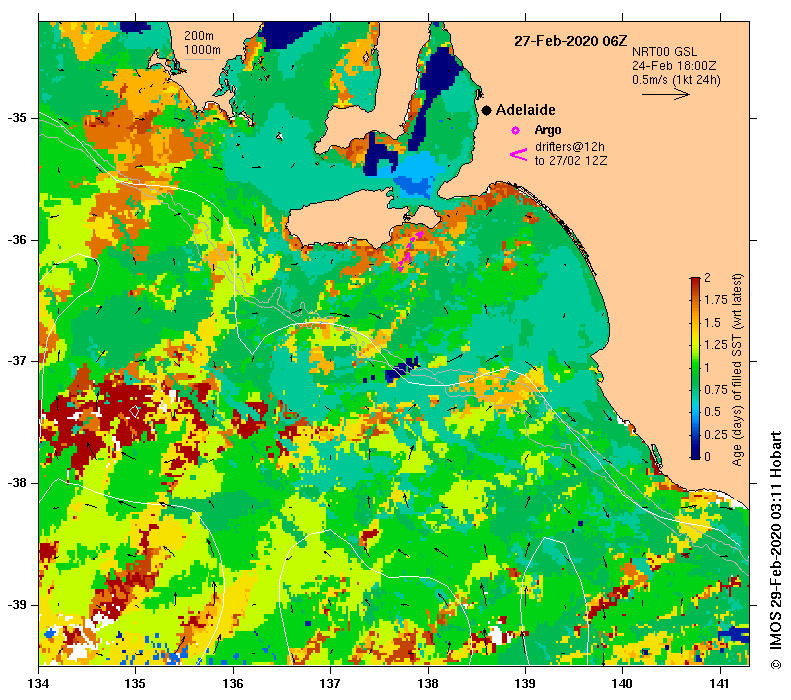Click the 0.5m/s current scale arrow
This screenshot has height=700, width=791.
tap(666, 94)
